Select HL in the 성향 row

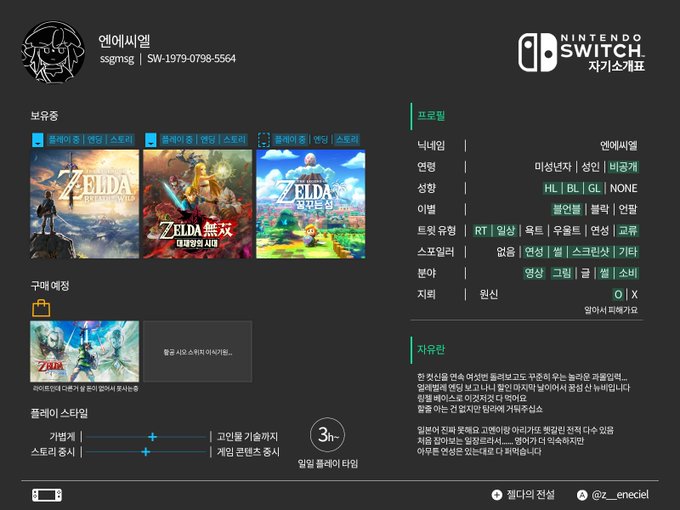point(551,188)
